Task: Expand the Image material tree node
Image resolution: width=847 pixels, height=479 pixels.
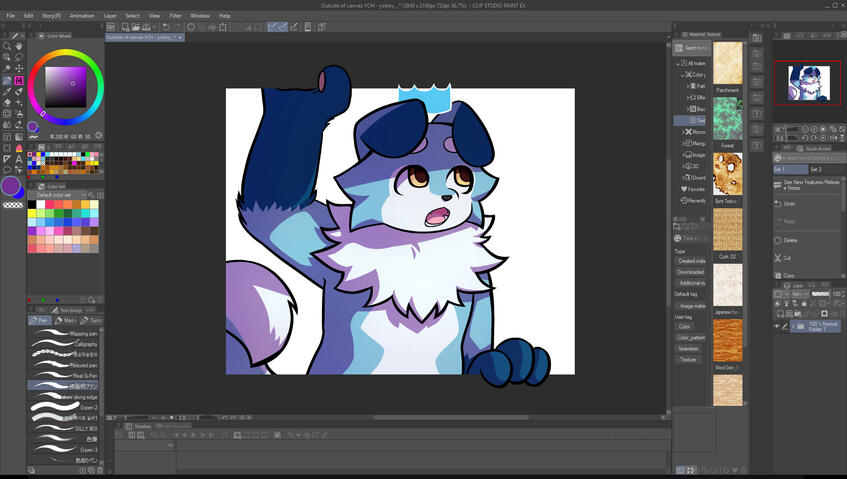Action: [x=683, y=154]
